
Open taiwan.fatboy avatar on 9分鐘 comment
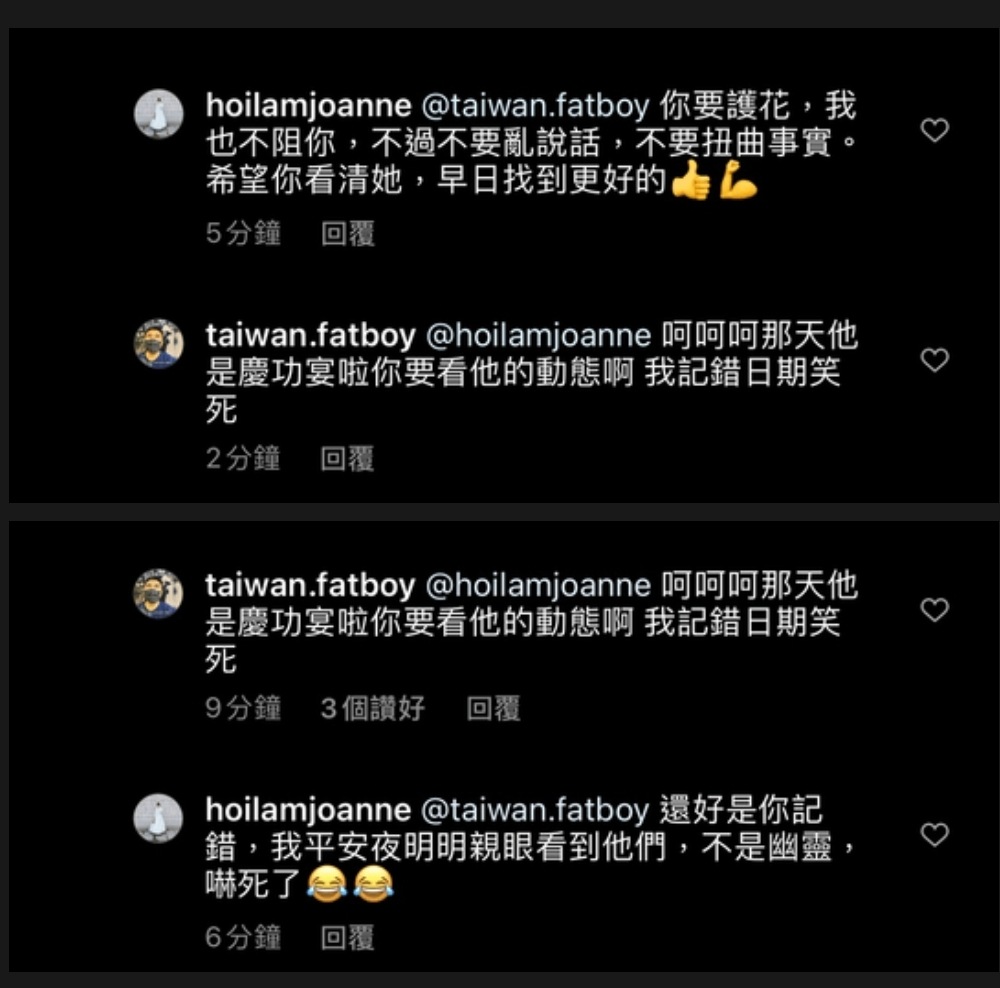click(158, 594)
